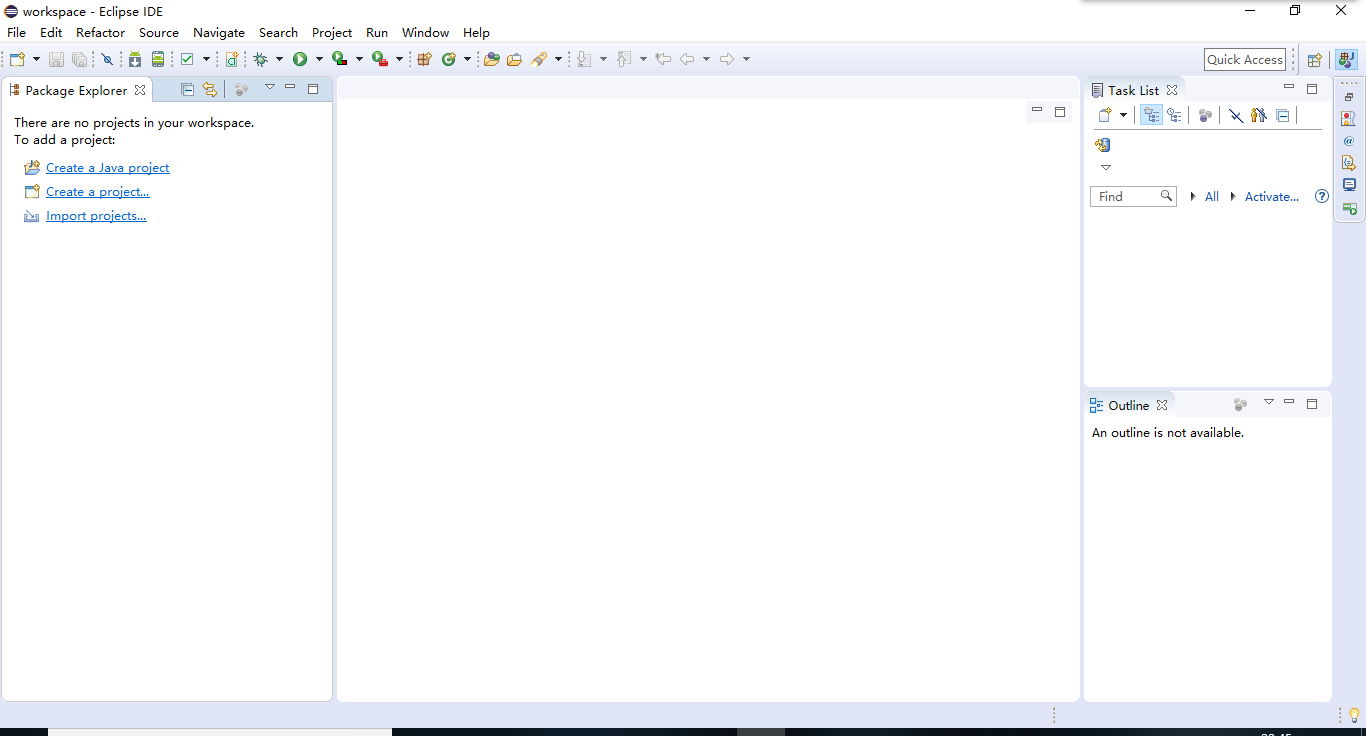Viewport: 1366px width, 736px height.
Task: Open the Search dialog torch icon
Action: (x=538, y=59)
